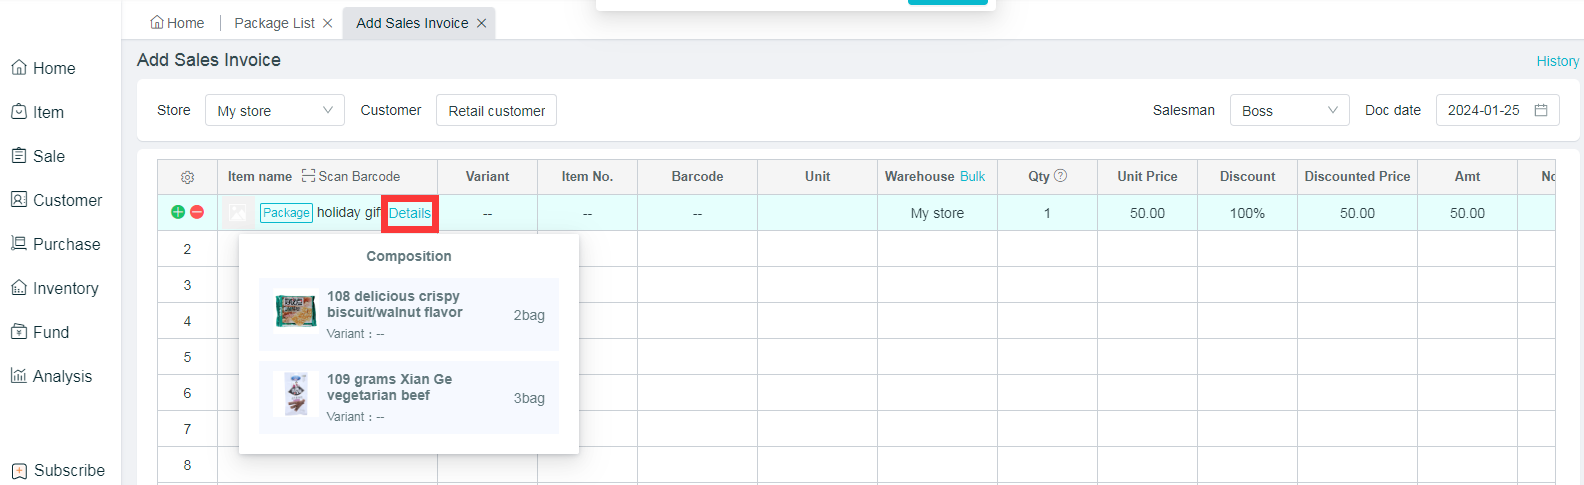This screenshot has height=485, width=1584.
Task: Open the History link
Action: coord(1557,61)
